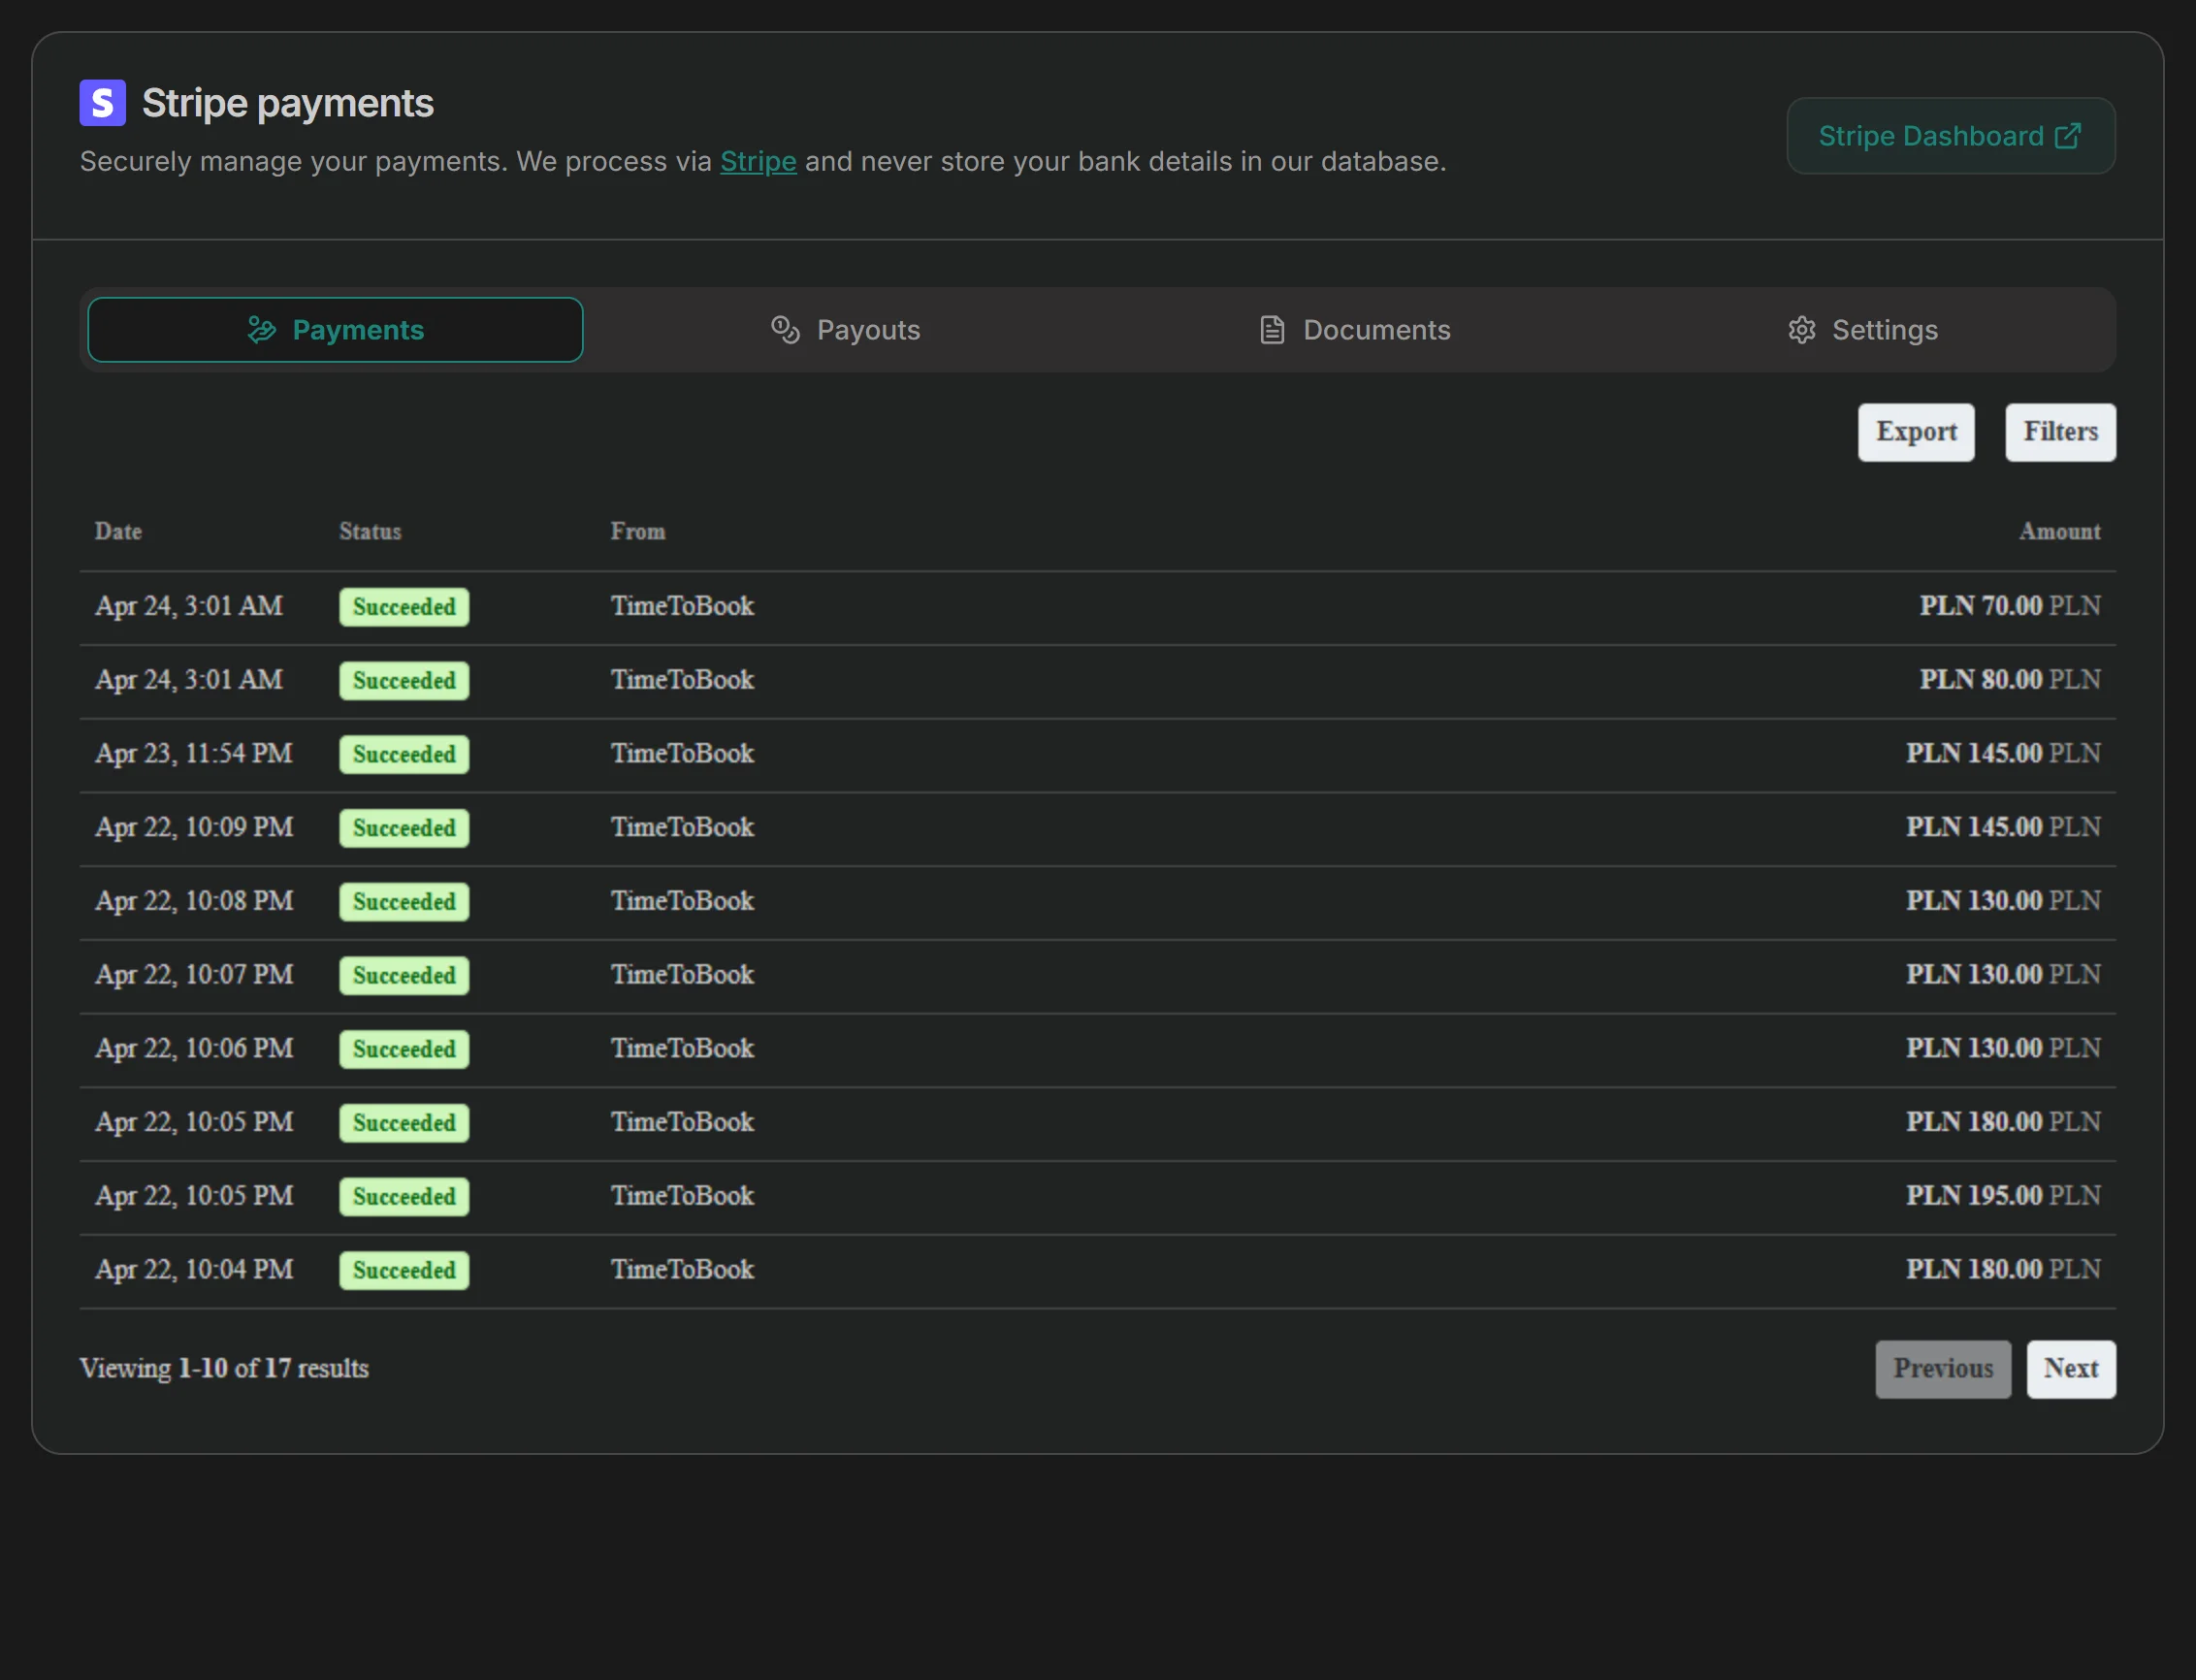Click Succeeded badge in the 10:09 PM row
Image resolution: width=2196 pixels, height=1680 pixels.
point(404,828)
